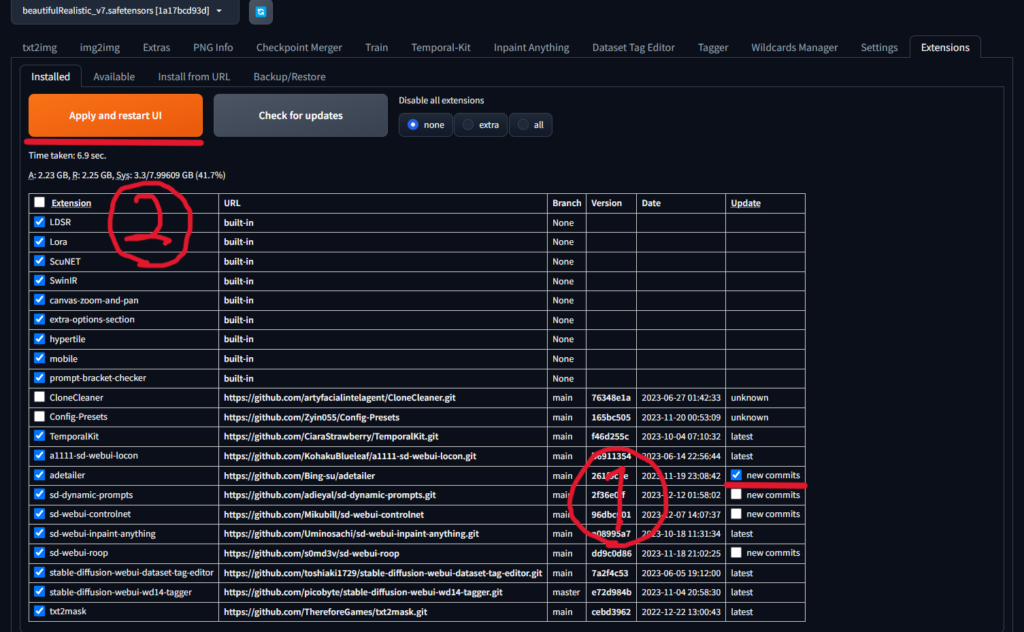
Task: Disable the sd-webui-inpaint-anything extension checkbox
Action: click(x=40, y=533)
